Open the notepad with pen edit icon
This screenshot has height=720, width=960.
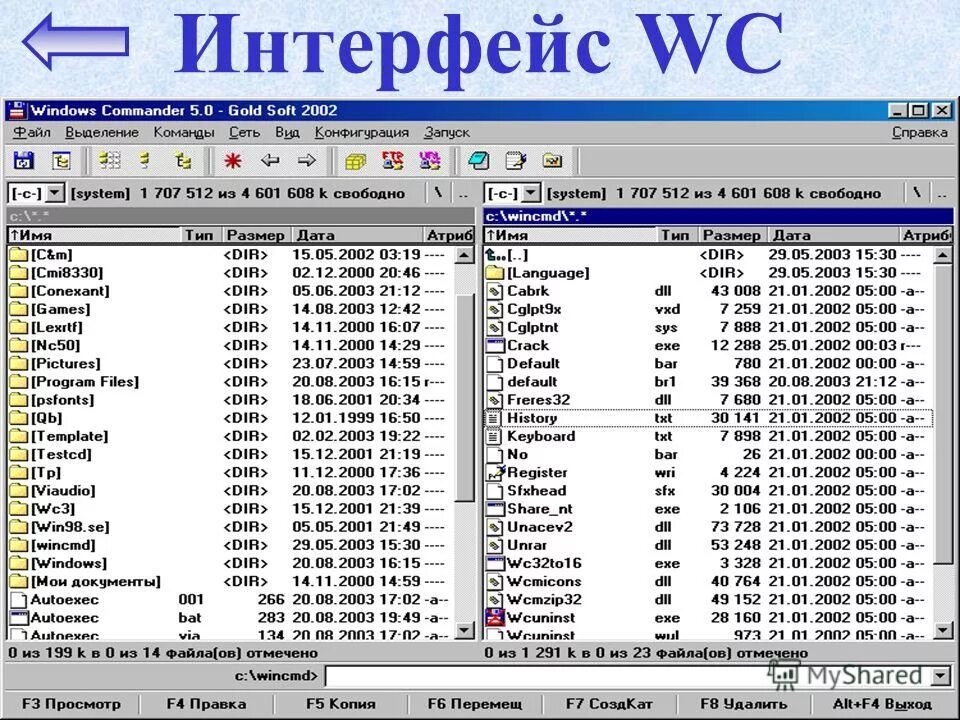pyautogui.click(x=516, y=161)
